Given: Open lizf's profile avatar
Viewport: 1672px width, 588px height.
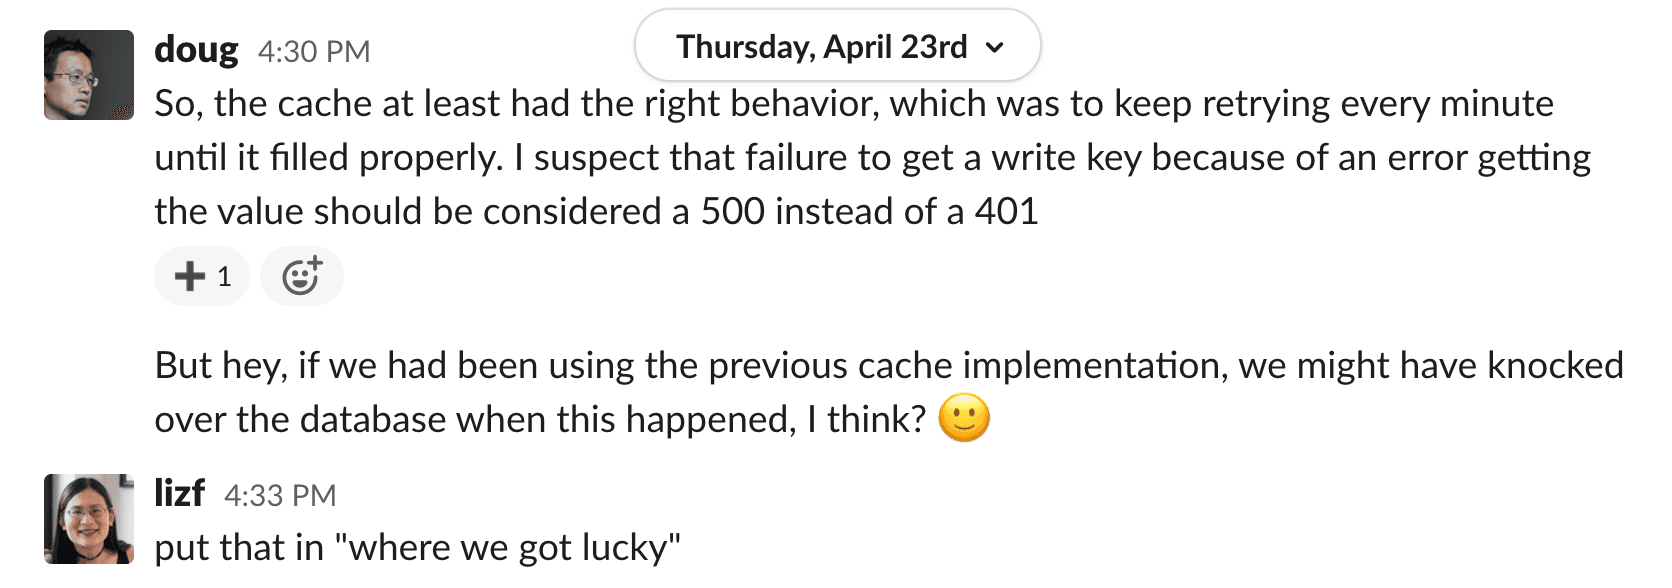Looking at the screenshot, I should [89, 519].
